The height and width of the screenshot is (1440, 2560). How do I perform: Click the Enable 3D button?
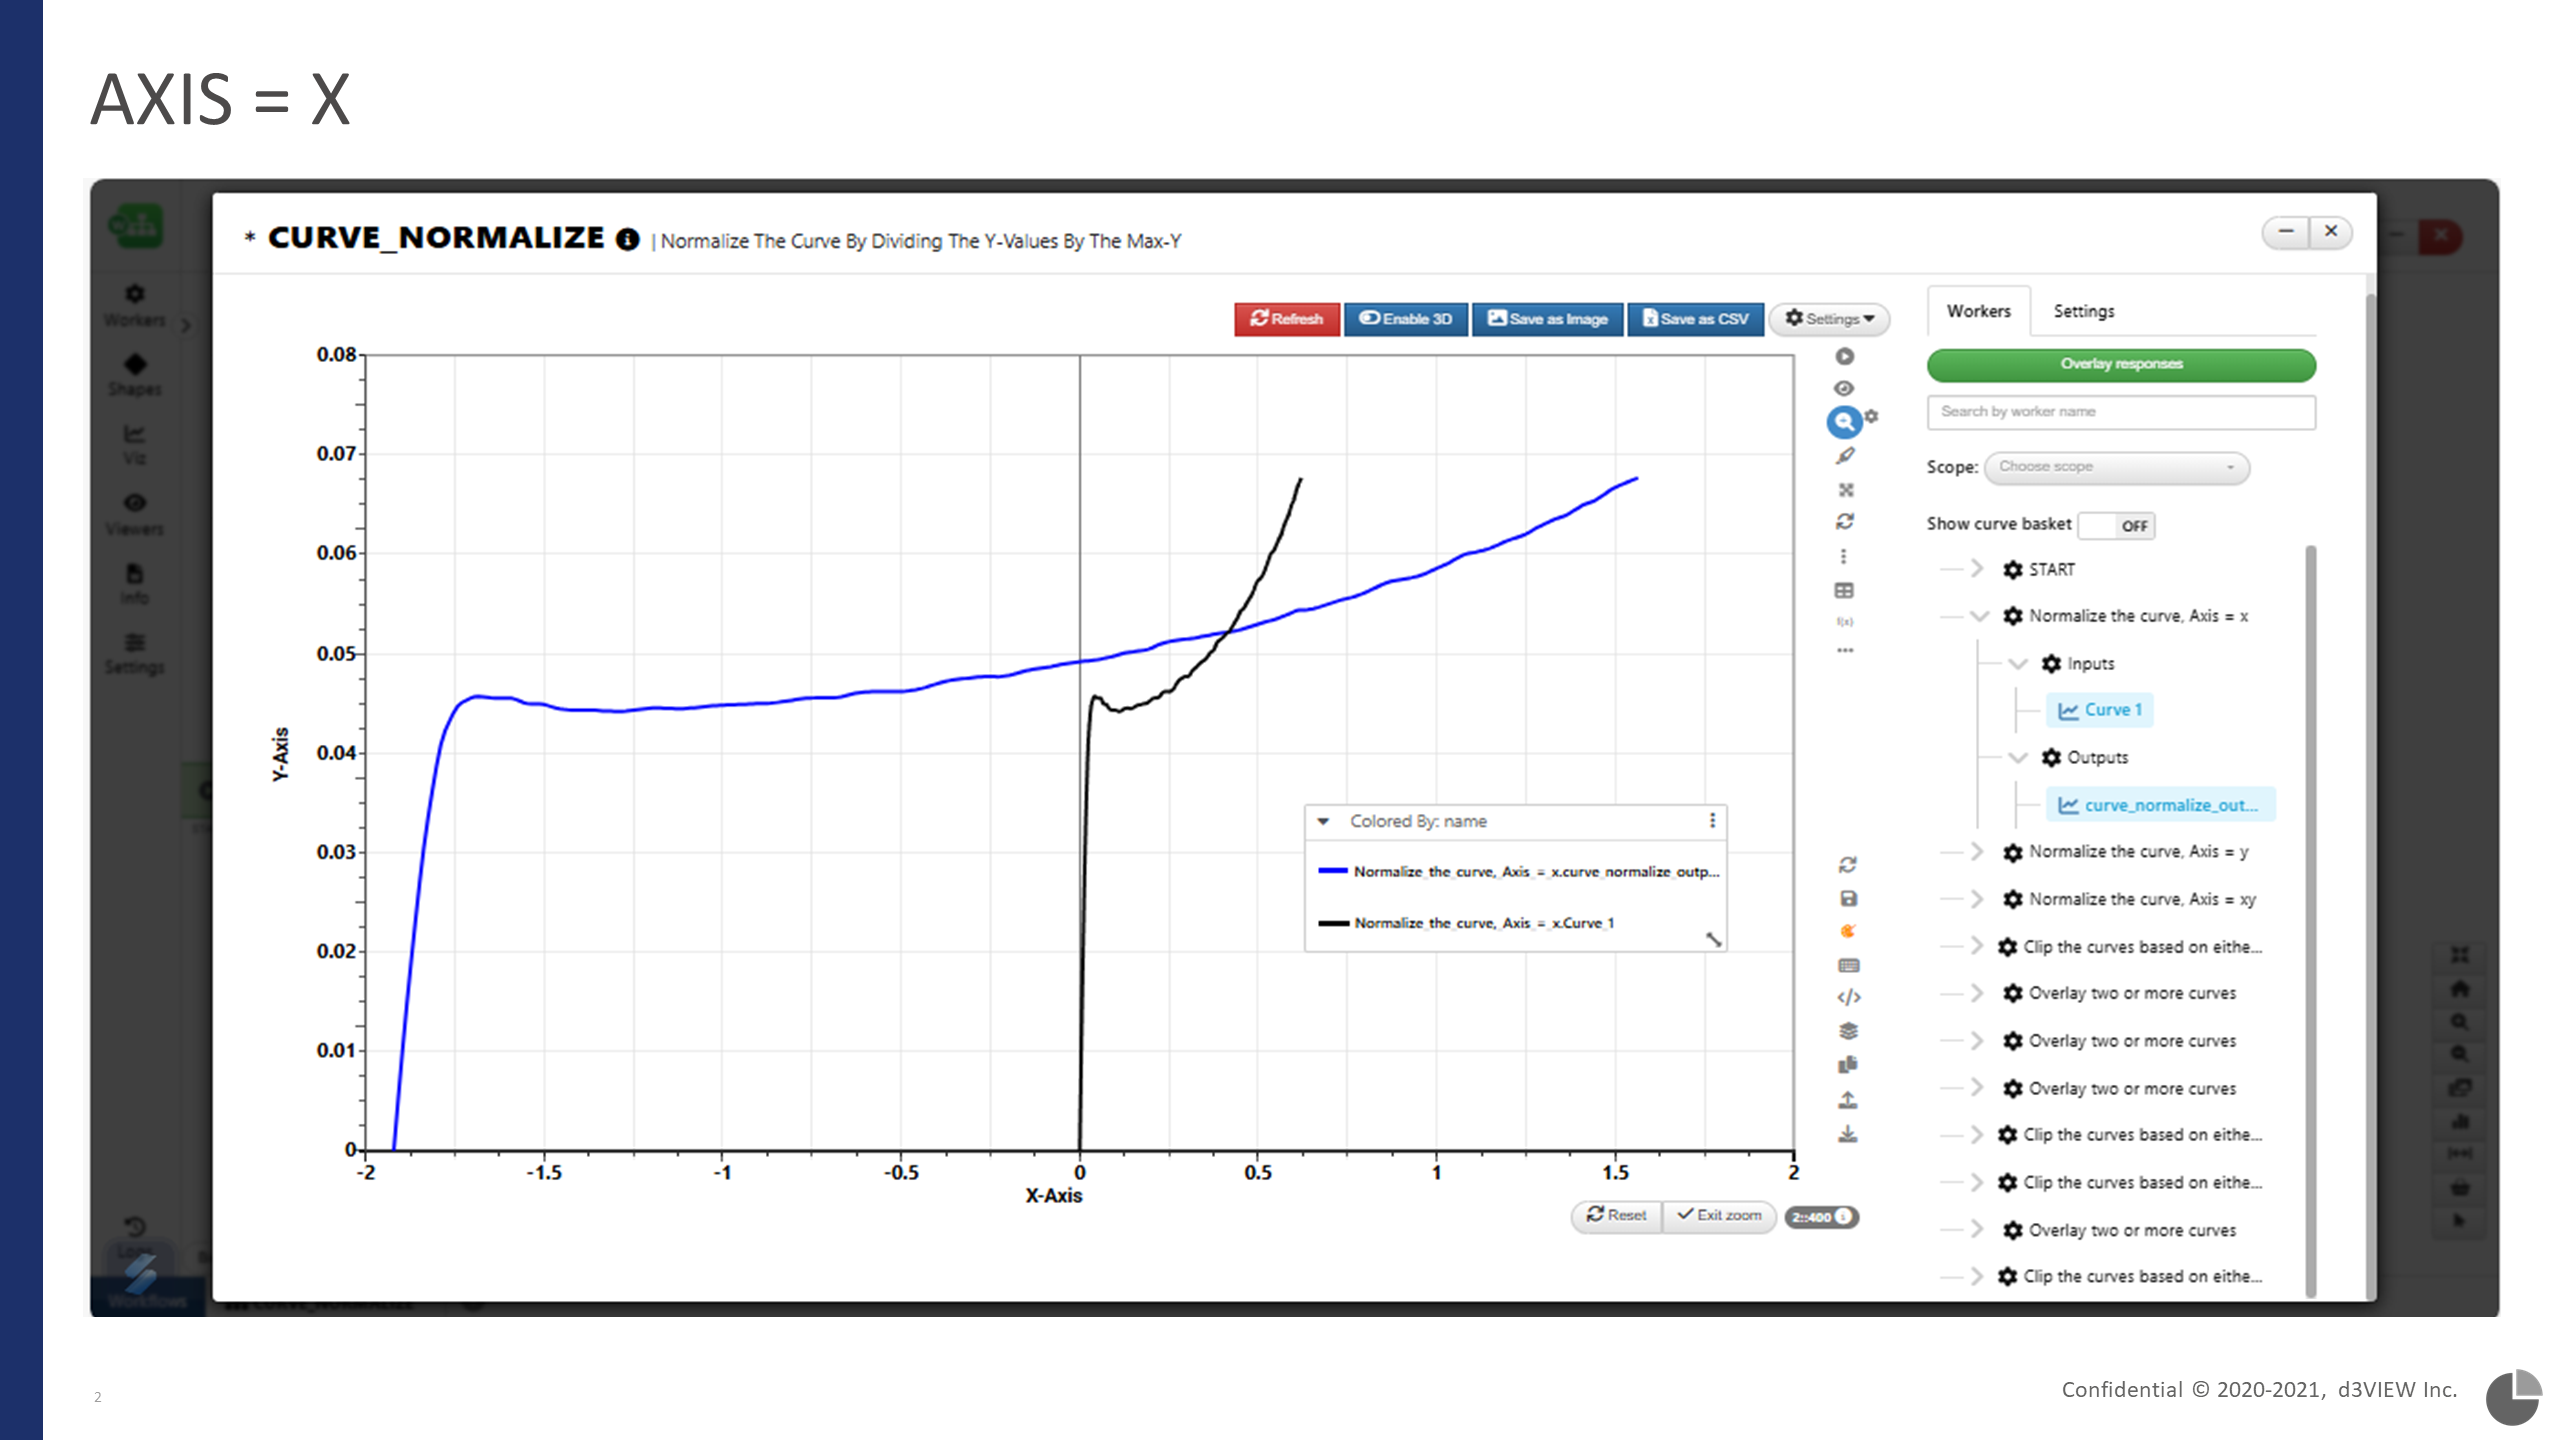coord(1405,319)
